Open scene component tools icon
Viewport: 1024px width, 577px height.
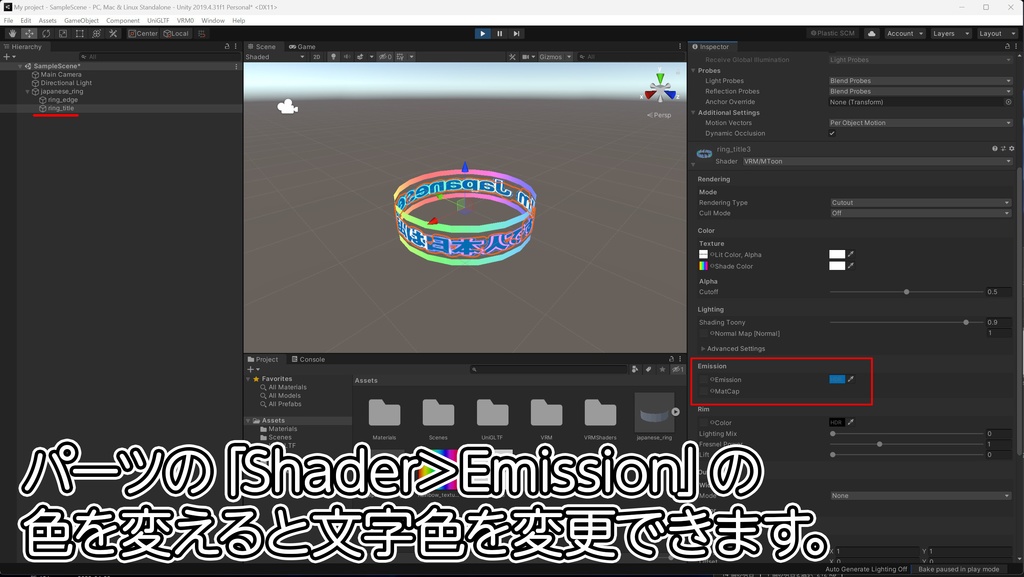coord(512,57)
